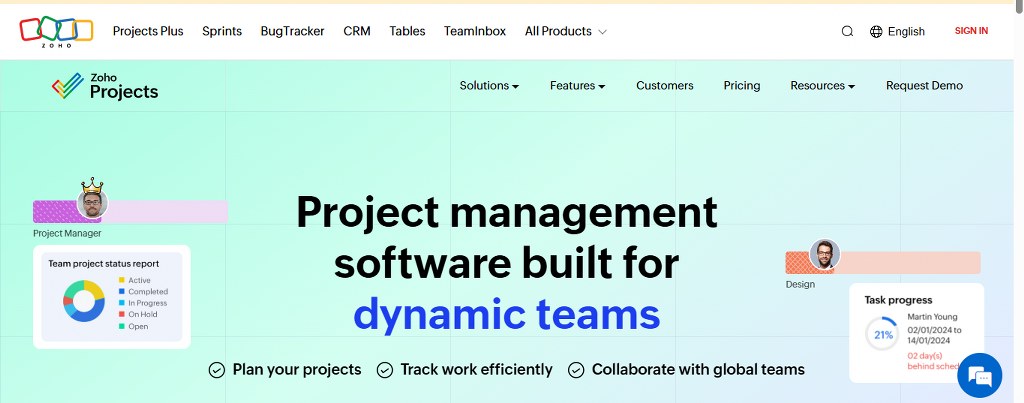The image size is (1024, 403).
Task: Click the Zoho Projects wordmark text
Action: click(124, 87)
